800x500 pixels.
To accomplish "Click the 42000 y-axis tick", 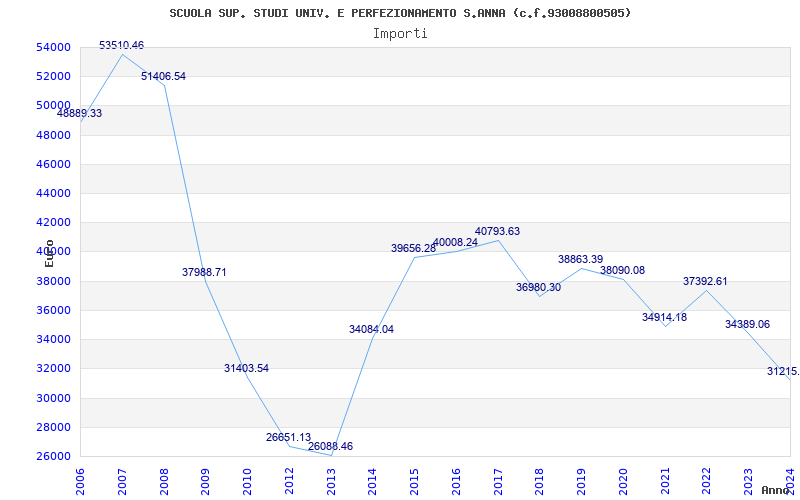I will point(53,222).
